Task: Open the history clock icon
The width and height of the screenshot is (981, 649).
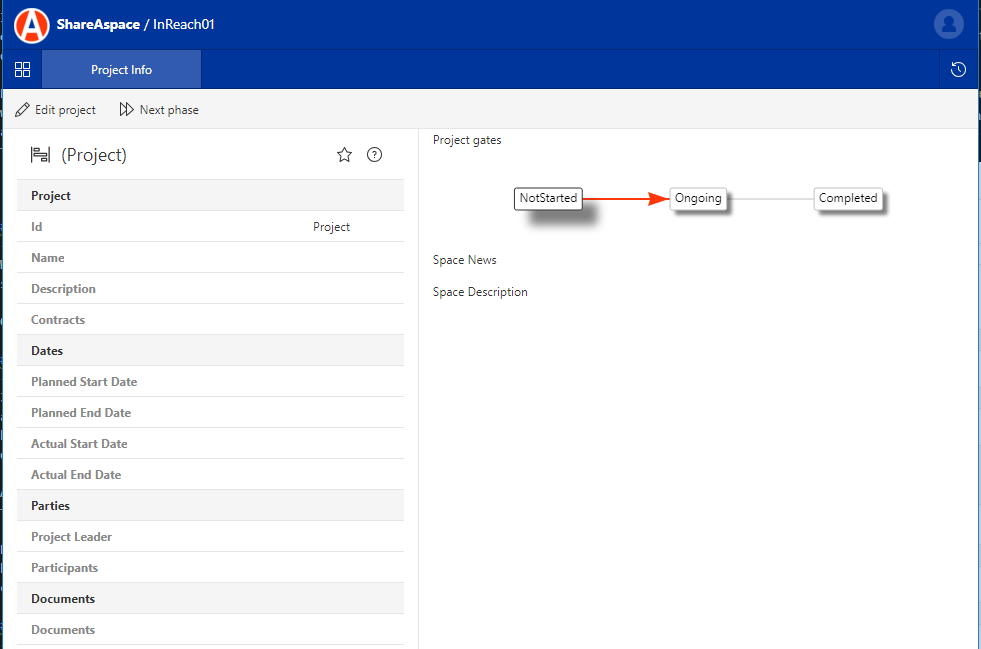Action: tap(958, 70)
